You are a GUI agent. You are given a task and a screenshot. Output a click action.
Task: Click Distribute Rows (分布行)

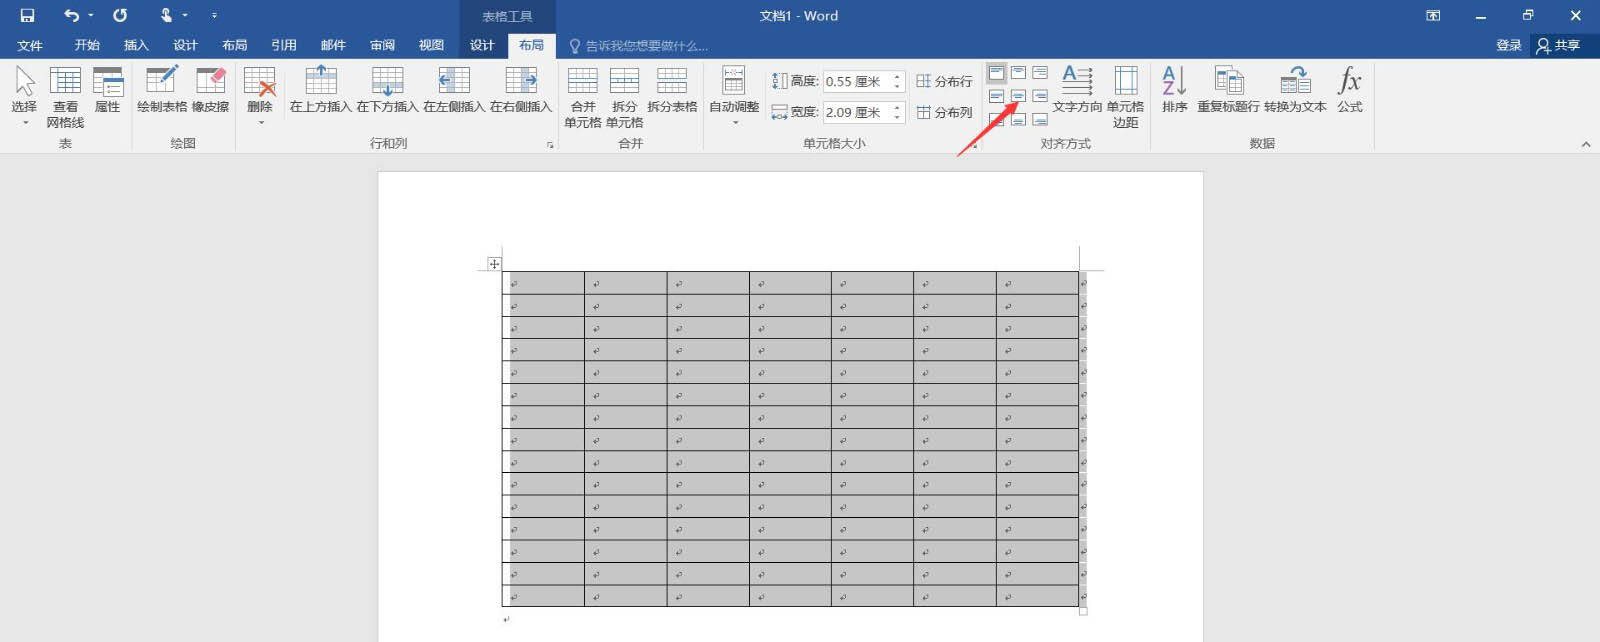pos(944,81)
